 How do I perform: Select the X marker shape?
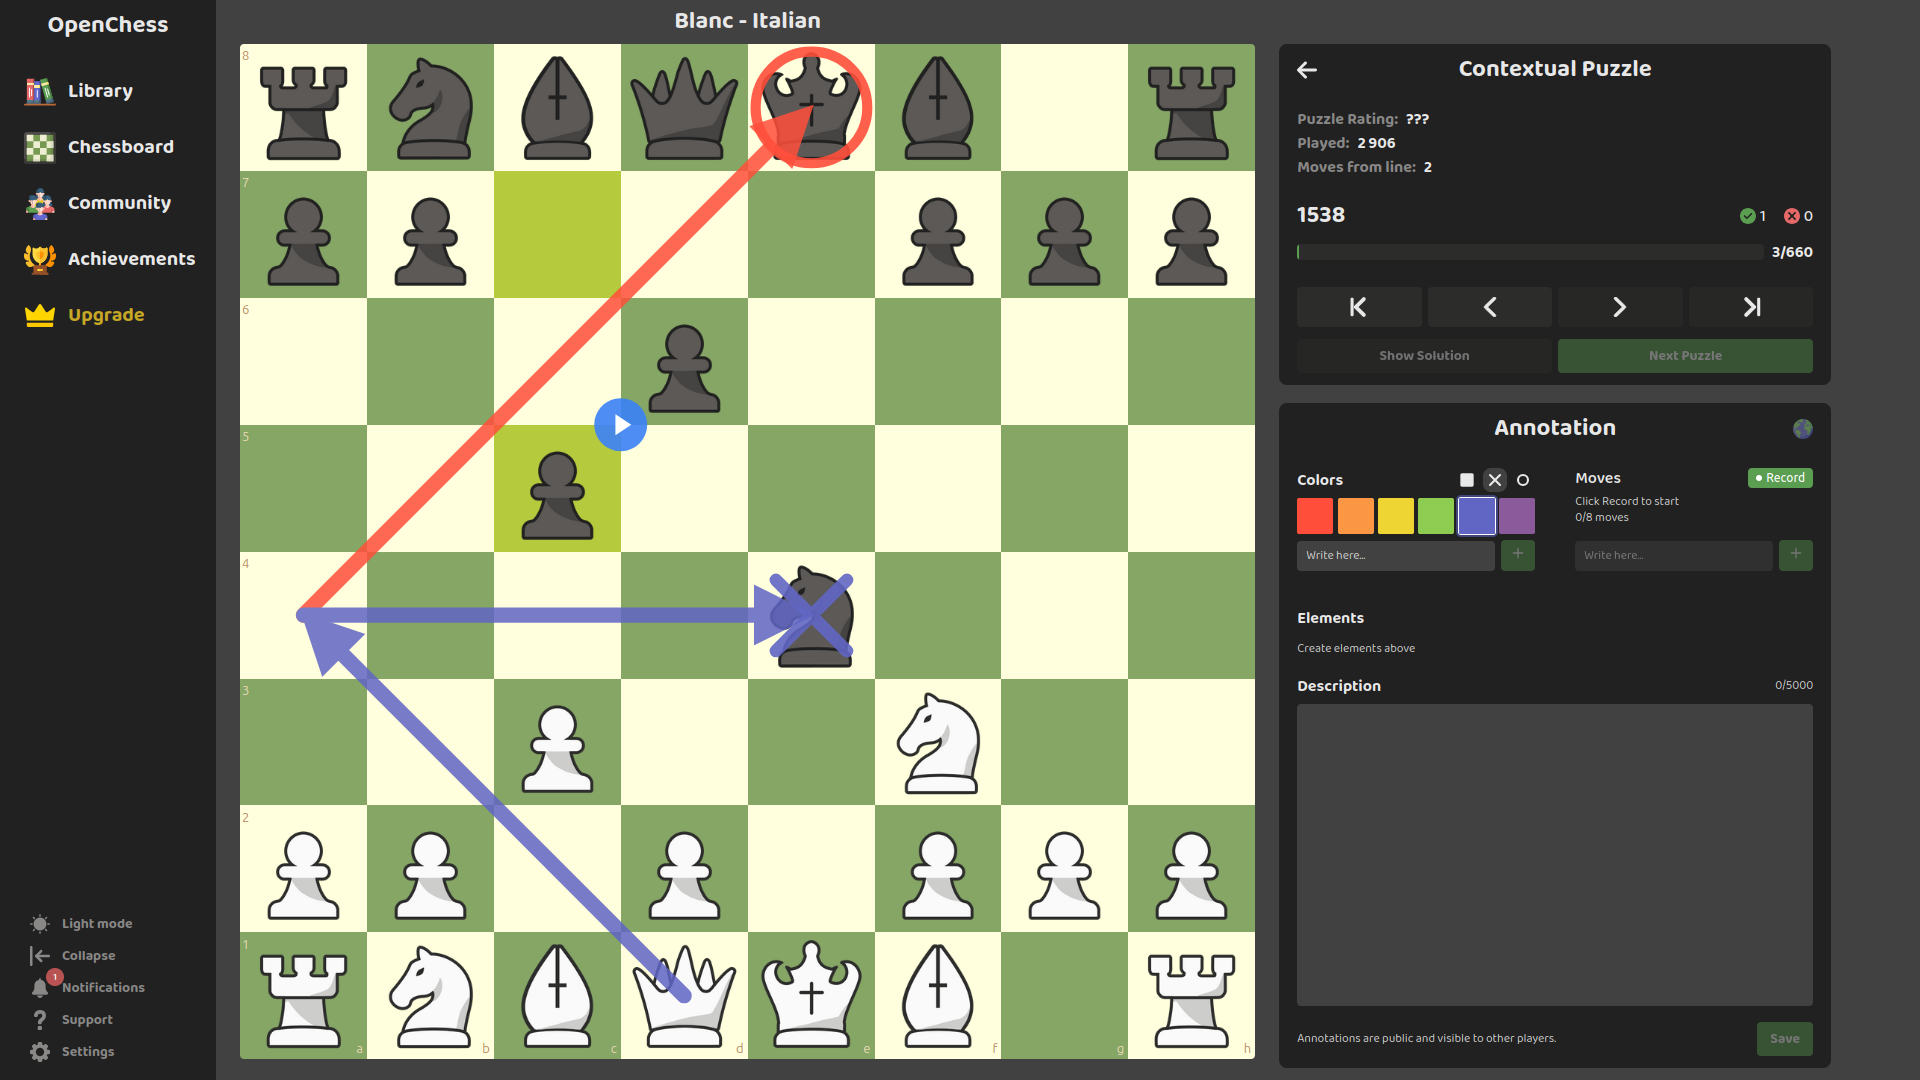(x=1495, y=480)
